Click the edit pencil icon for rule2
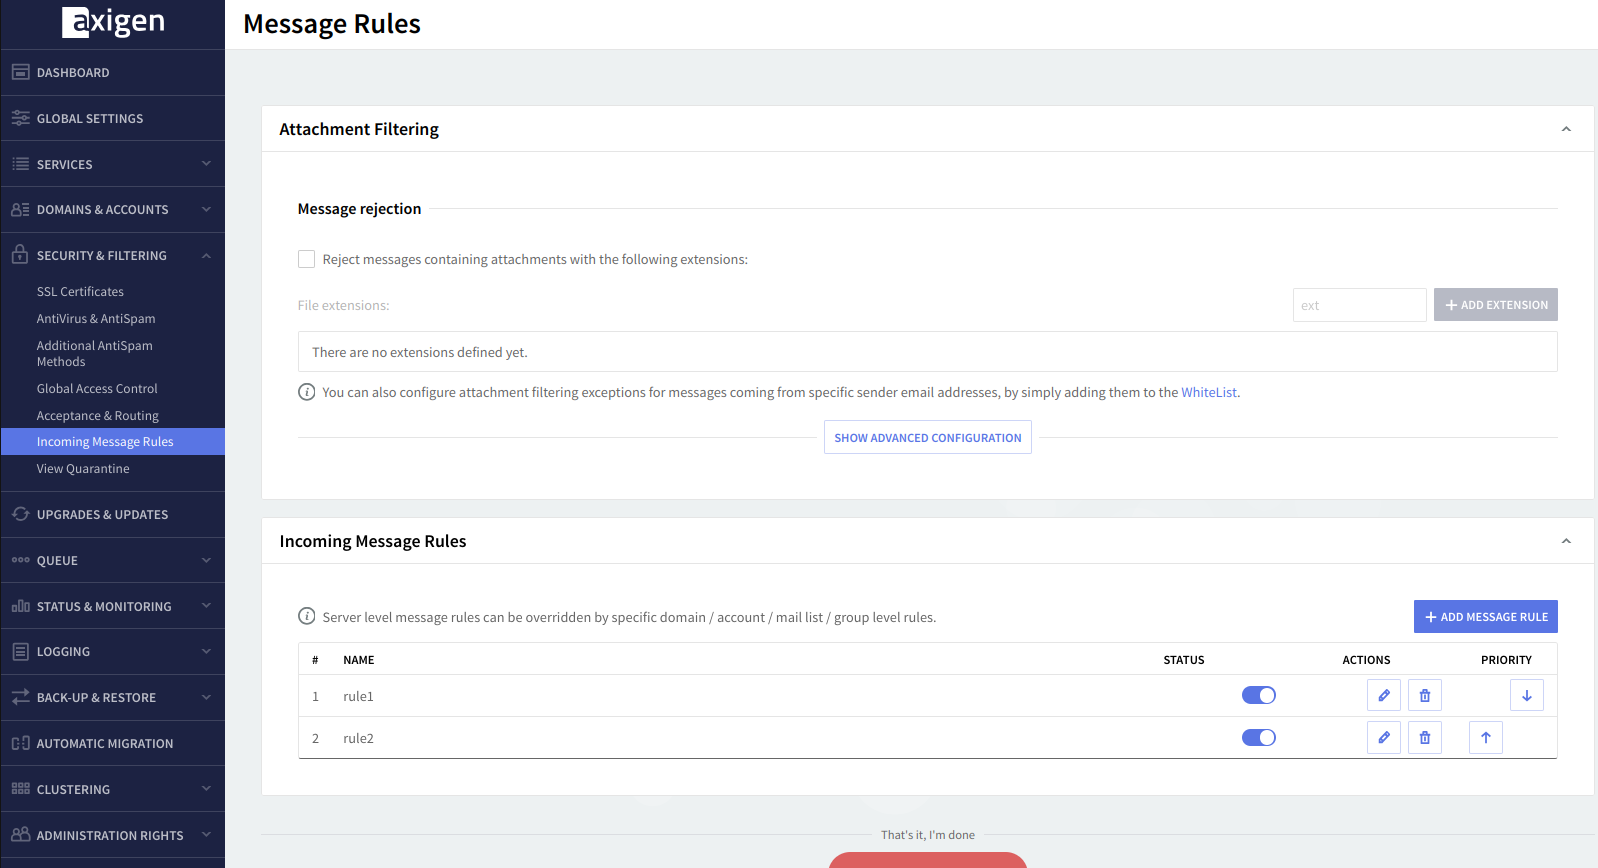1598x868 pixels. [1383, 738]
